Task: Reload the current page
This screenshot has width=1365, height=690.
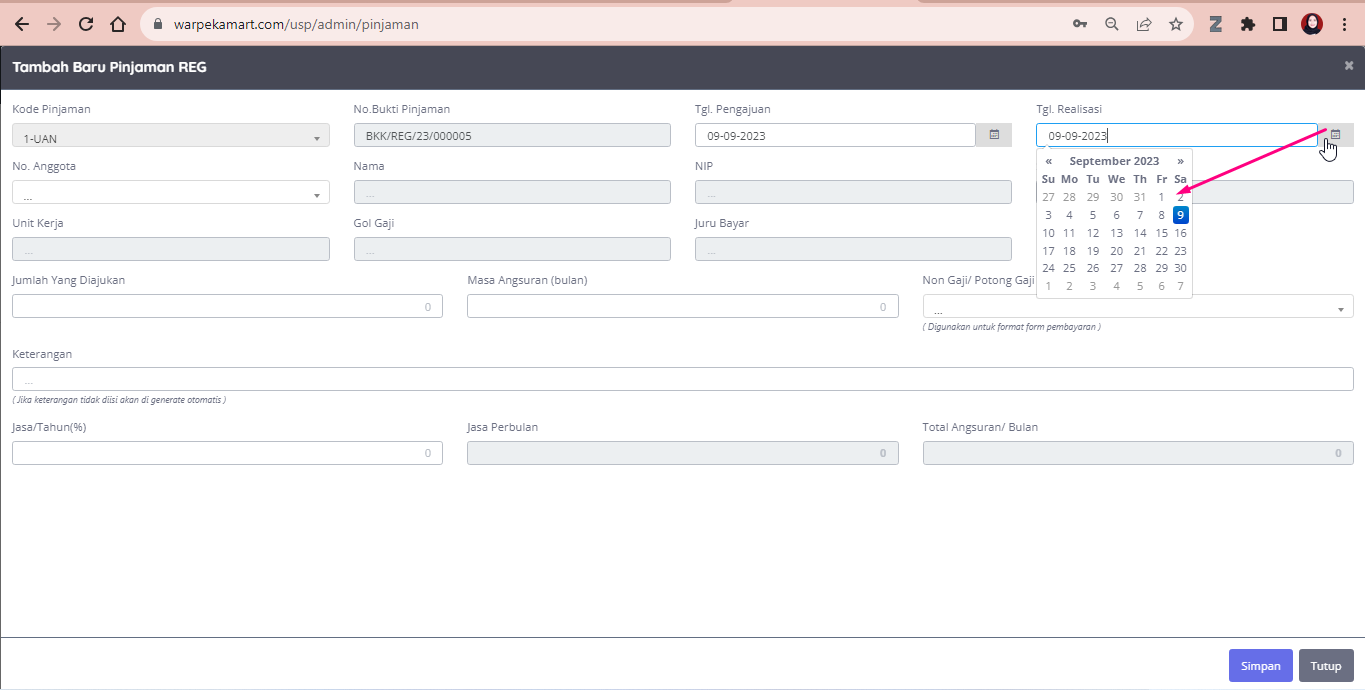Action: click(x=86, y=24)
